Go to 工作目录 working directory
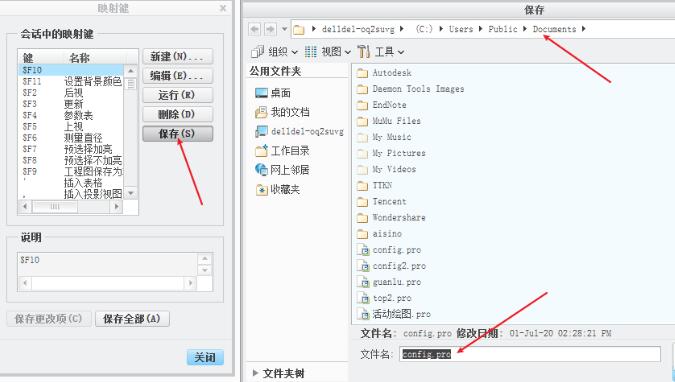Screen dimensions: 675x382 coord(282,150)
